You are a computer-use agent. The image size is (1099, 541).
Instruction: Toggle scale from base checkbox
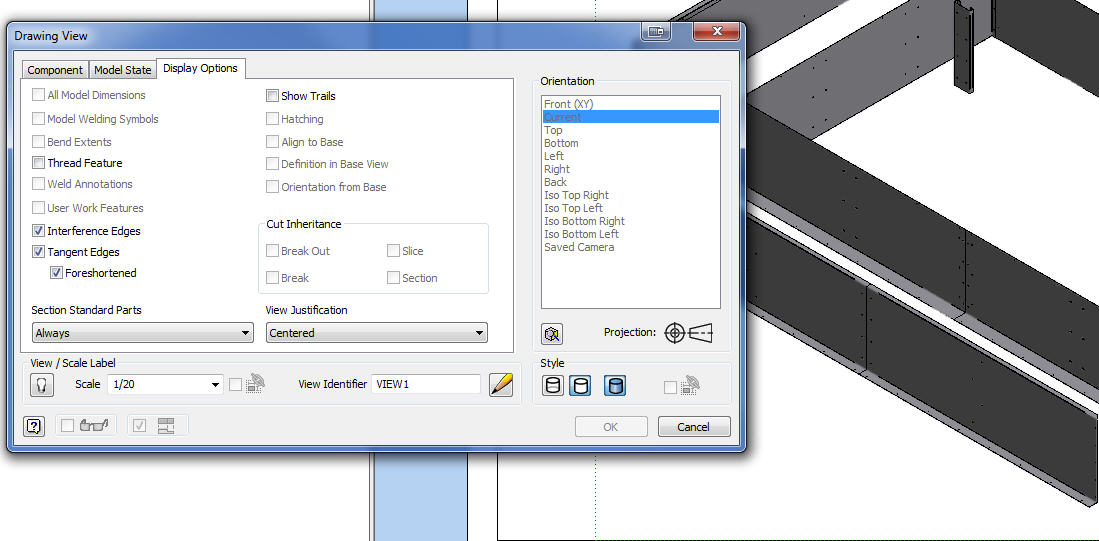point(236,385)
